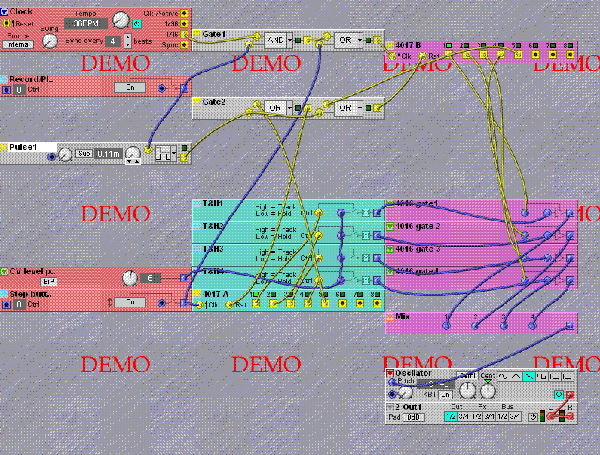600x455 pixels.
Task: Toggle the Record/Pl. On button
Action: point(130,88)
